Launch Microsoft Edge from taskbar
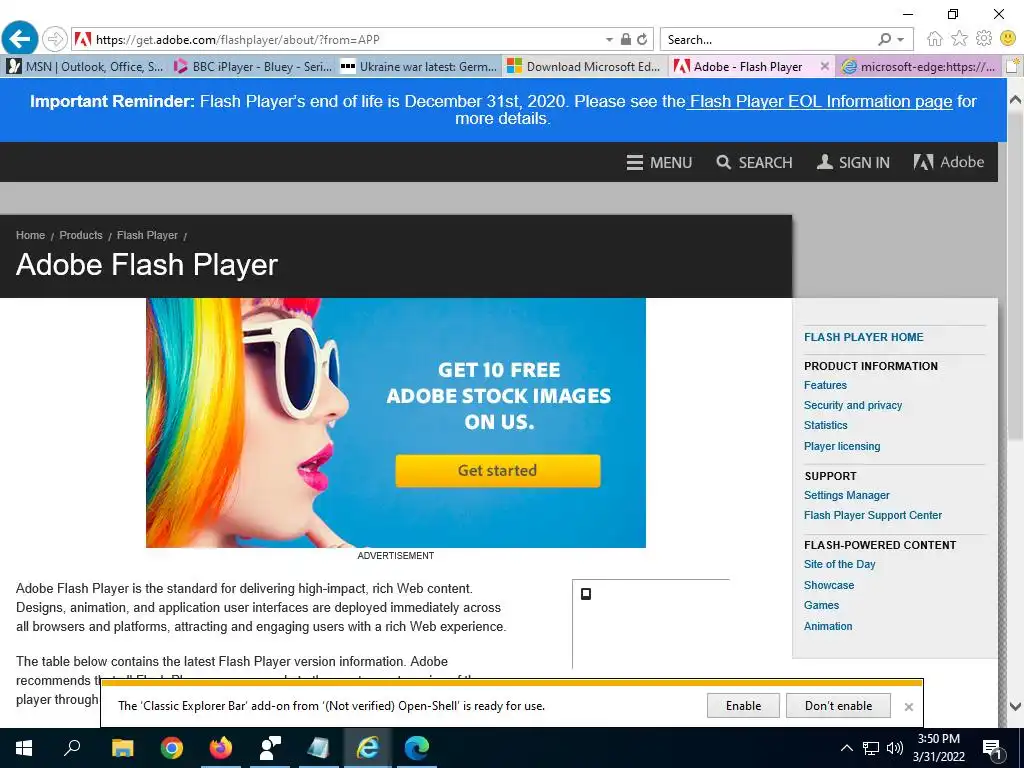Viewport: 1024px width, 768px height. click(x=416, y=748)
